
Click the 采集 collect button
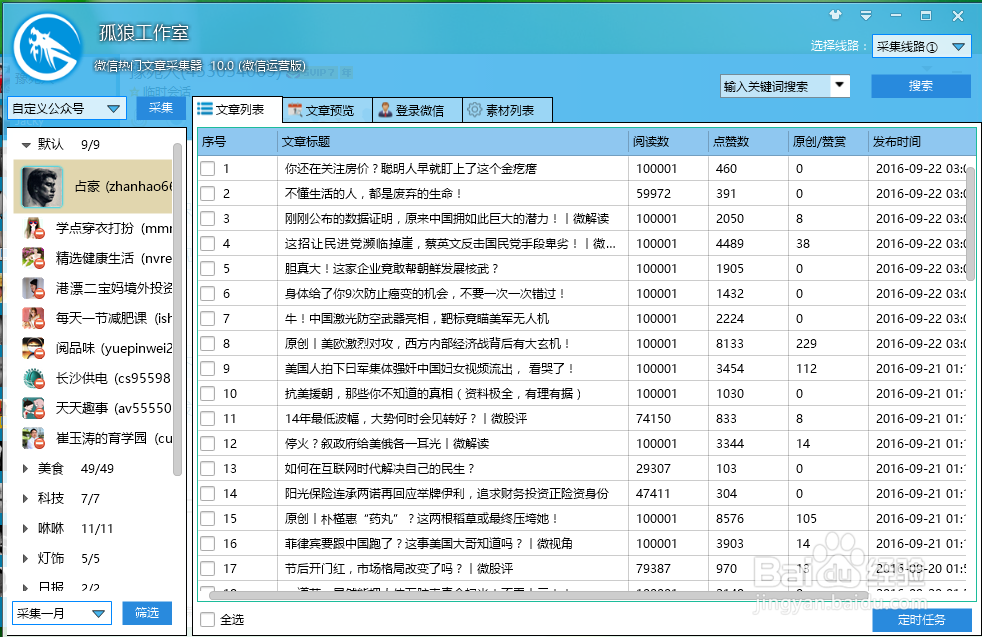click(x=161, y=108)
